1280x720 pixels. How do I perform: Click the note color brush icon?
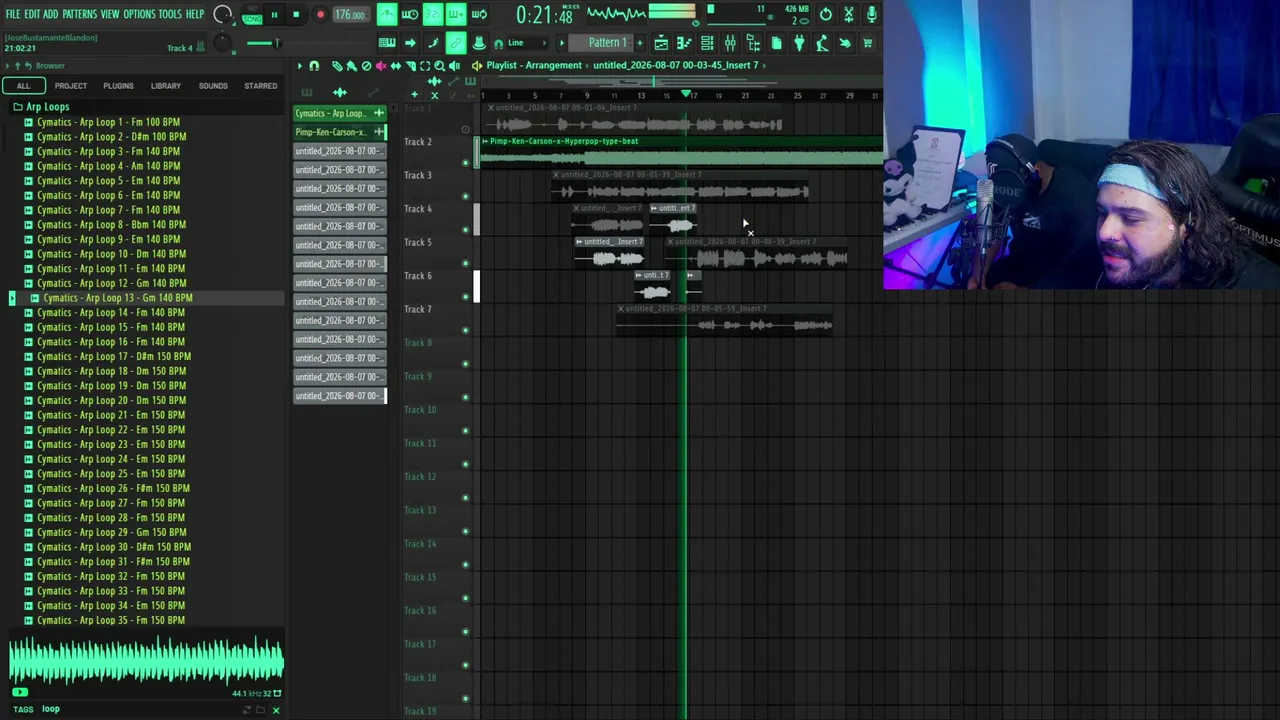tap(433, 43)
